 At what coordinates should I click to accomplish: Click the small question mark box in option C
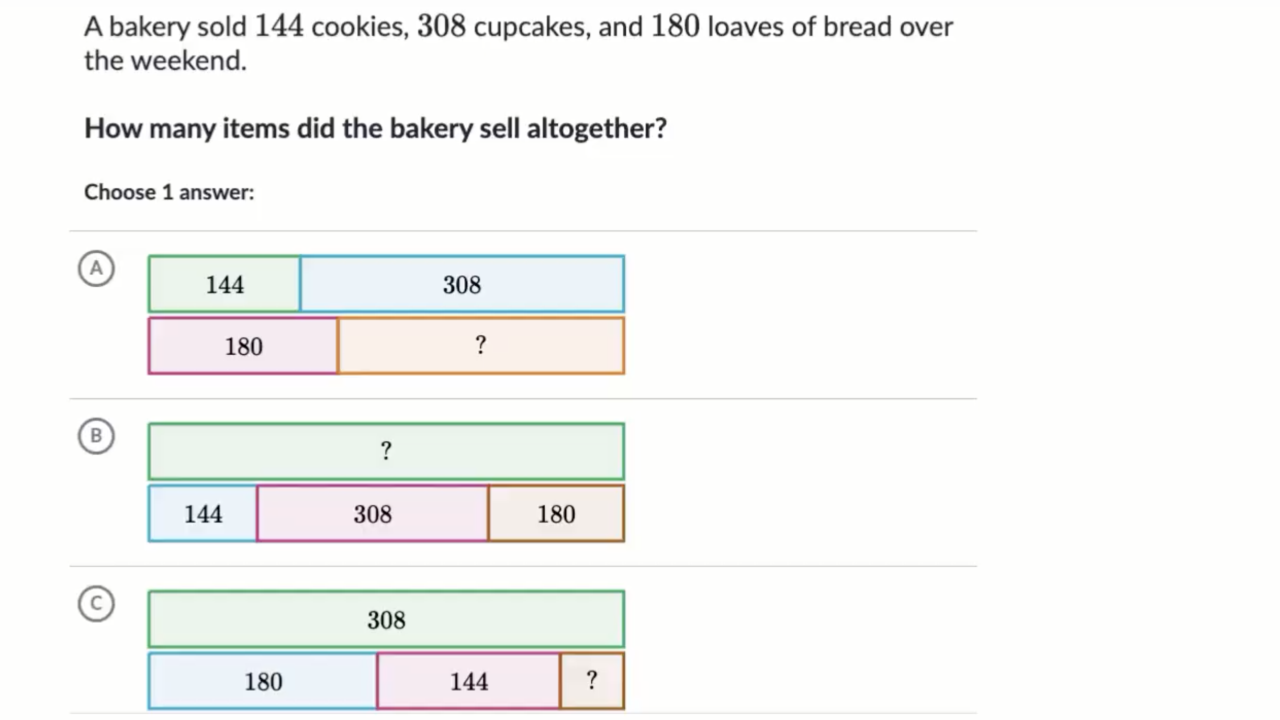592,682
